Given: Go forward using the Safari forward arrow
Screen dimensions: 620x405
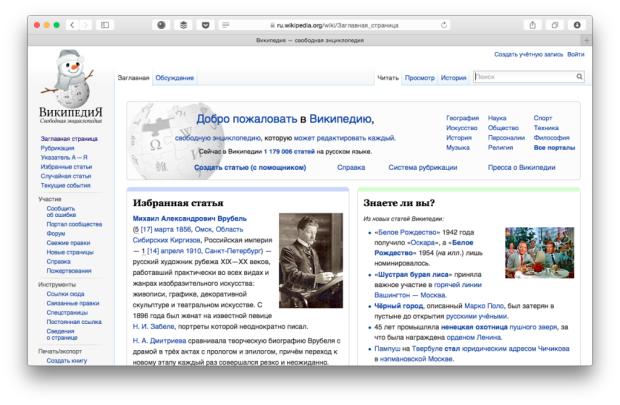Looking at the screenshot, I should click(85, 25).
